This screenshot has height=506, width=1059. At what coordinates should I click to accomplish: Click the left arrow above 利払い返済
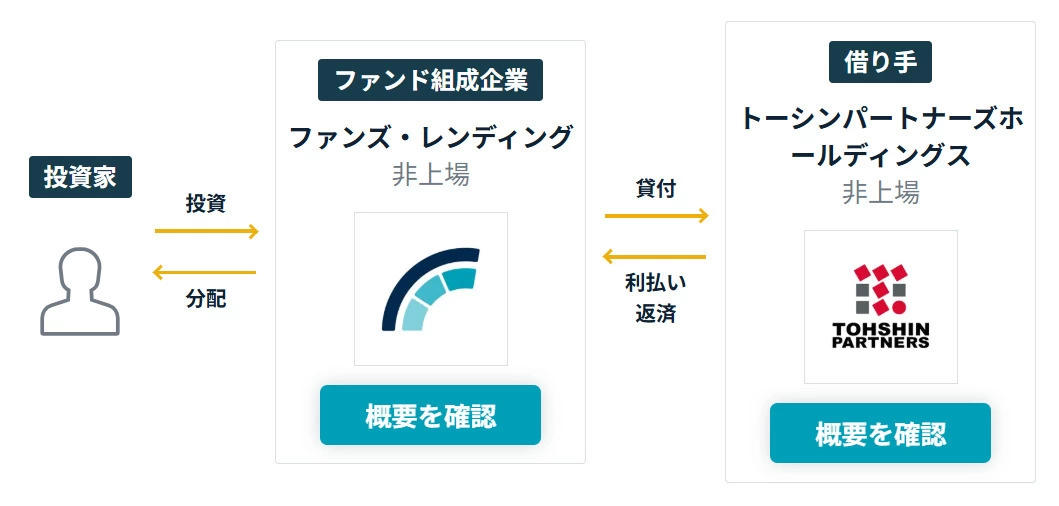(655, 257)
